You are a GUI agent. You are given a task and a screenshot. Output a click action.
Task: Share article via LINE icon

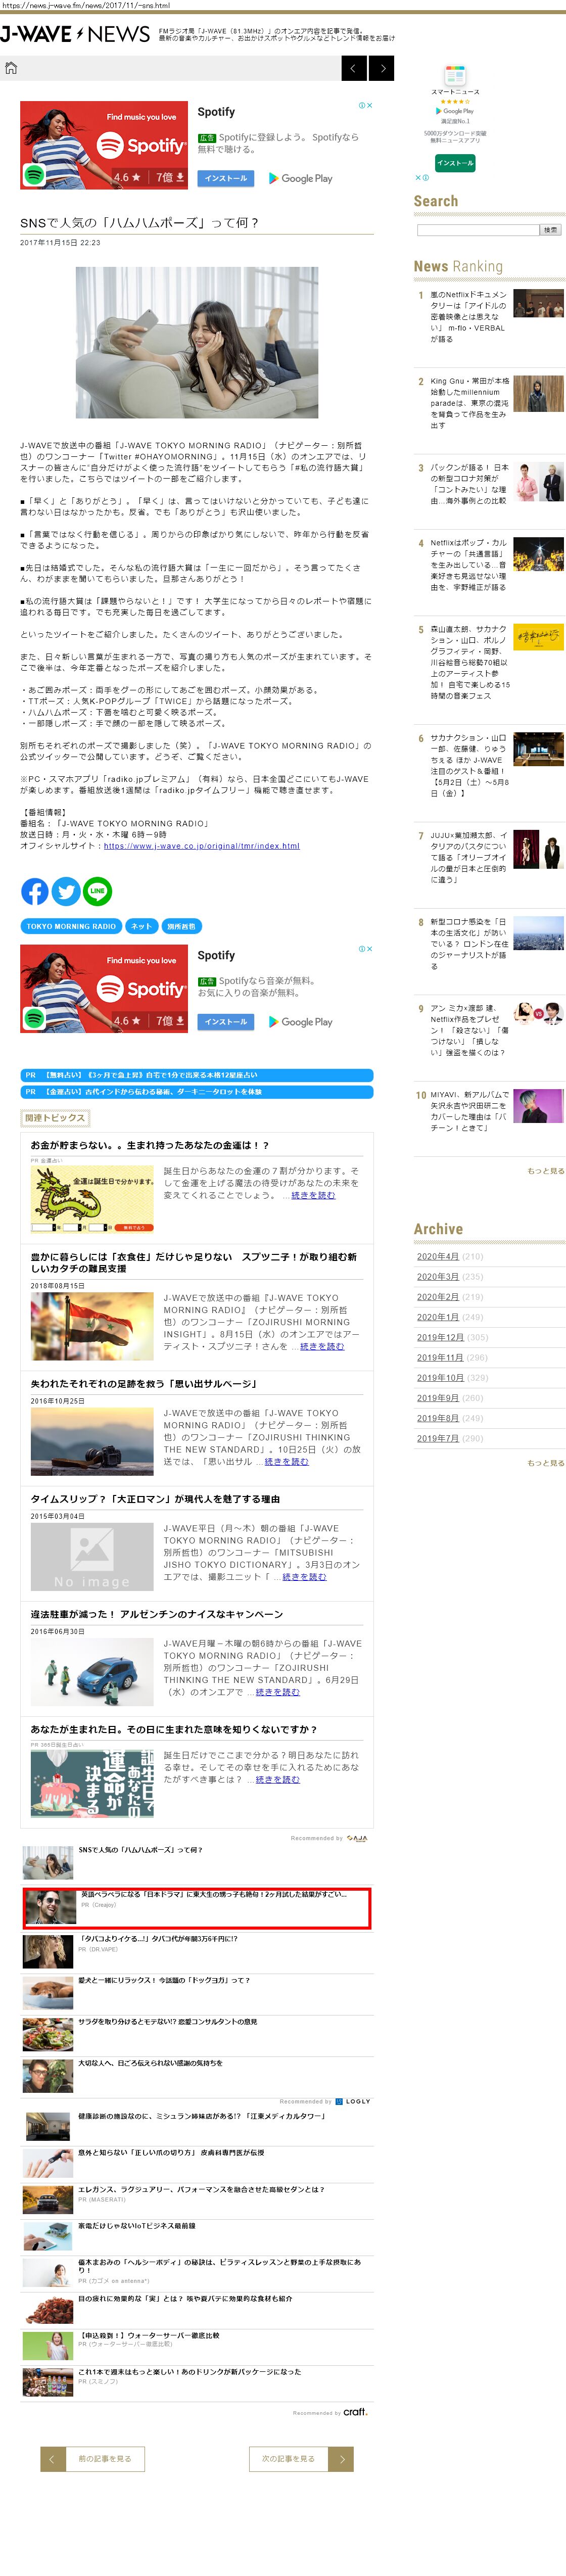97,891
